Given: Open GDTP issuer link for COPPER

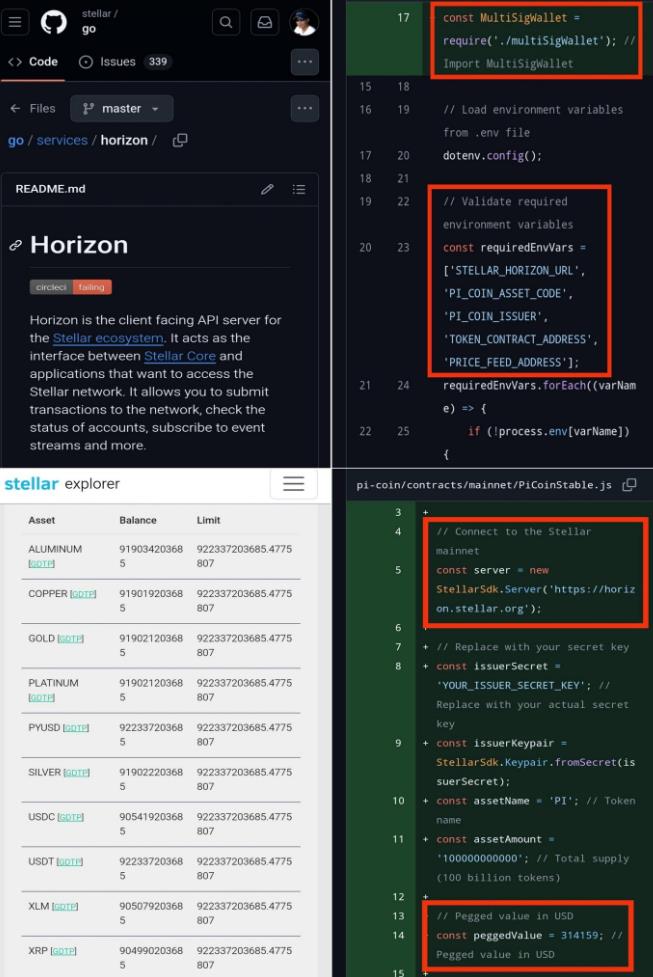Looking at the screenshot, I should pos(83,594).
